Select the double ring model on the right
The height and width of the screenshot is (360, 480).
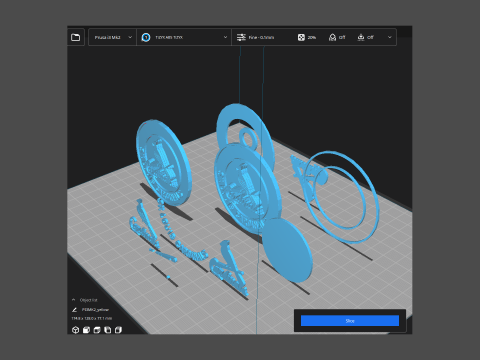[x=341, y=196]
